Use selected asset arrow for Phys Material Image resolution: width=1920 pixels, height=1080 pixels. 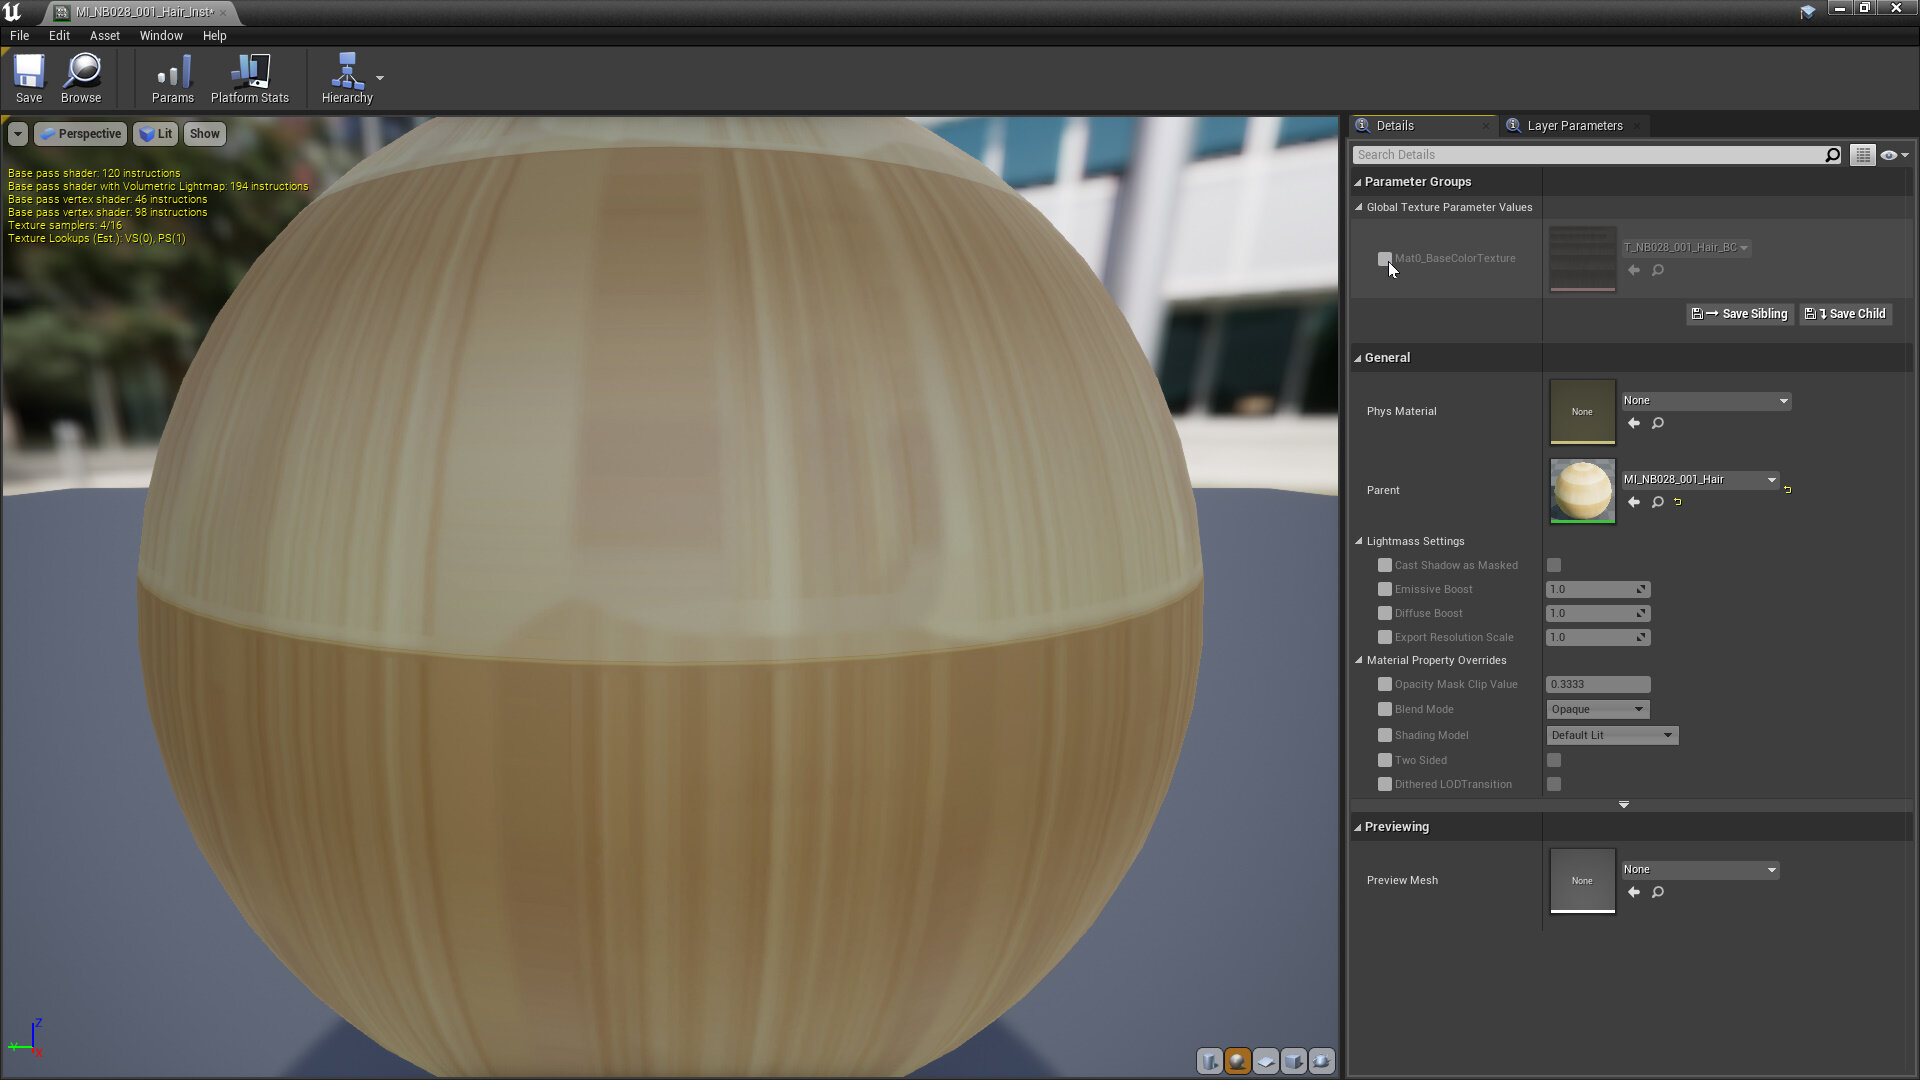pos(1634,424)
